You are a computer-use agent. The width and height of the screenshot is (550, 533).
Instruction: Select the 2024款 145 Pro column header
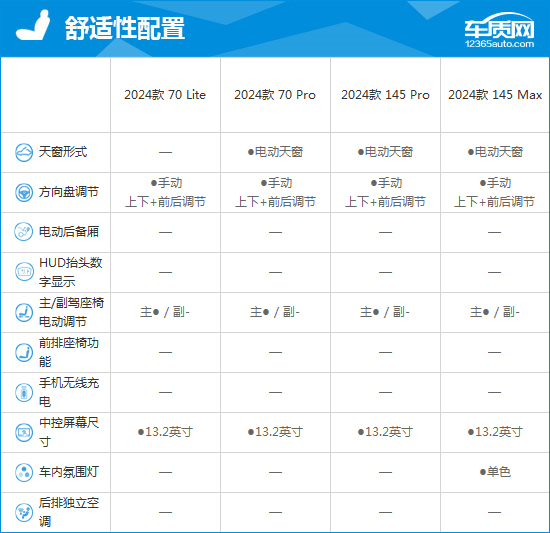pyautogui.click(x=385, y=95)
